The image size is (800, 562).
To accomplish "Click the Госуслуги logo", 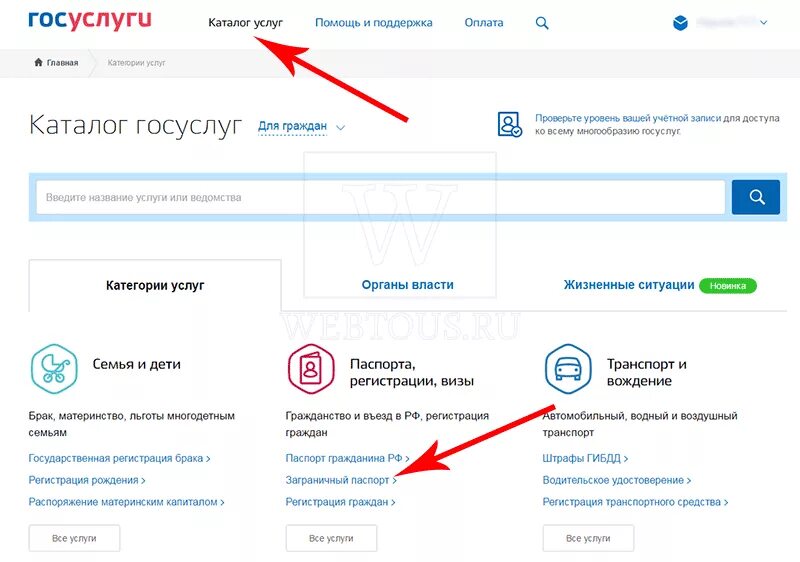I will click(x=90, y=19).
